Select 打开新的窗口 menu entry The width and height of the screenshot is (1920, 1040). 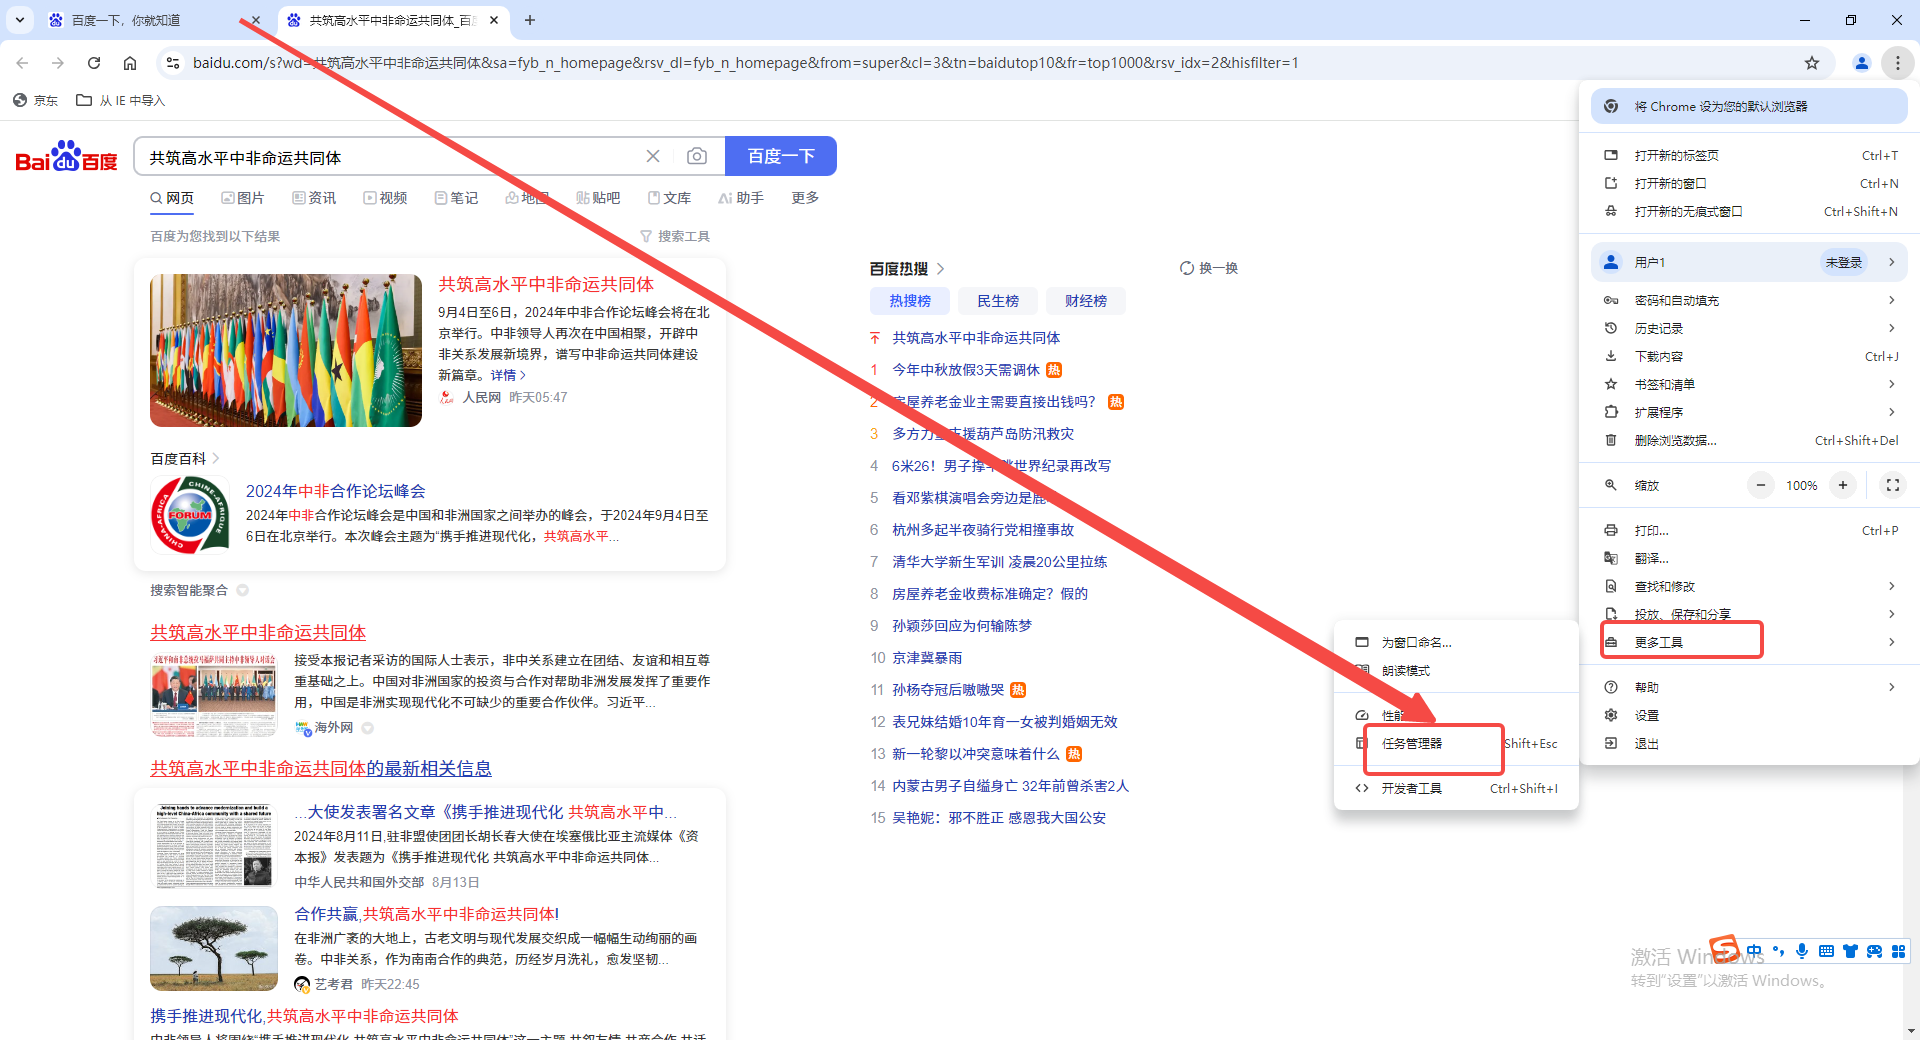[x=1750, y=183]
